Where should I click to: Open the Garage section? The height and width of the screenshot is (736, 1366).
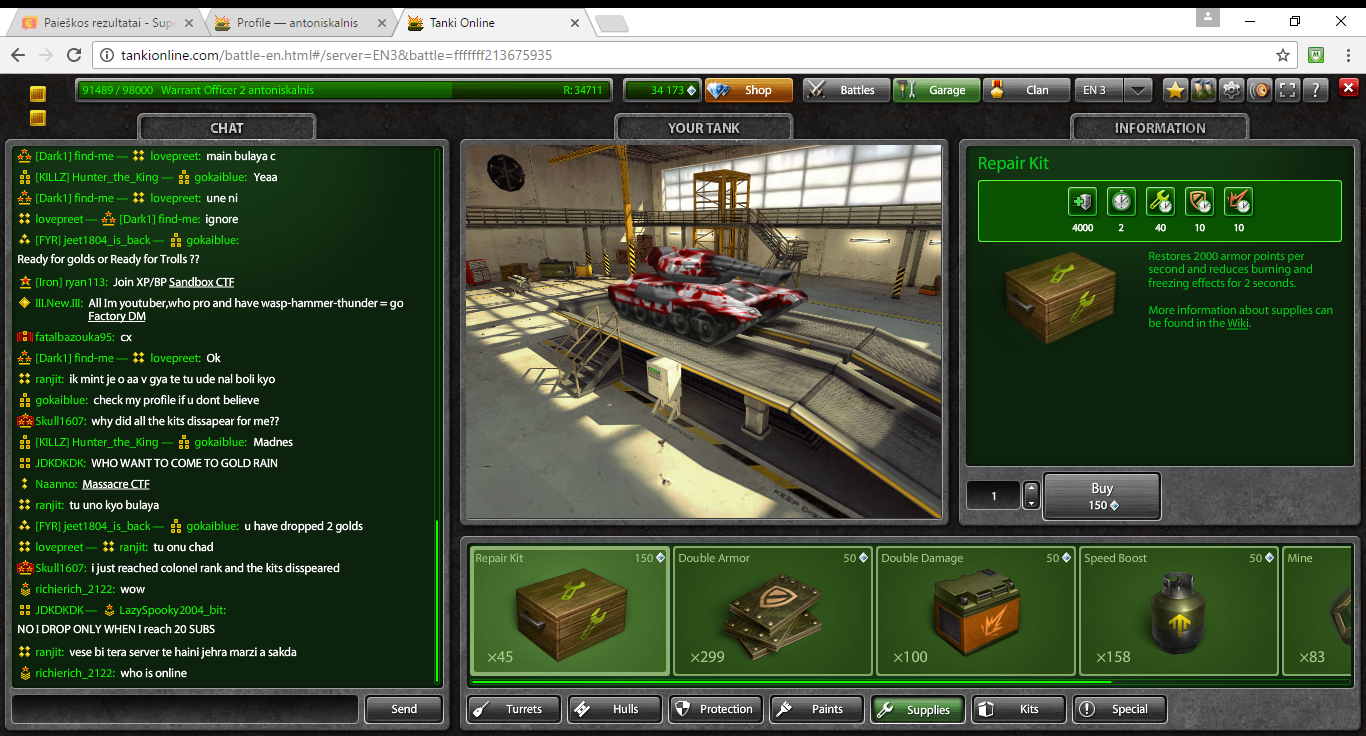(936, 90)
